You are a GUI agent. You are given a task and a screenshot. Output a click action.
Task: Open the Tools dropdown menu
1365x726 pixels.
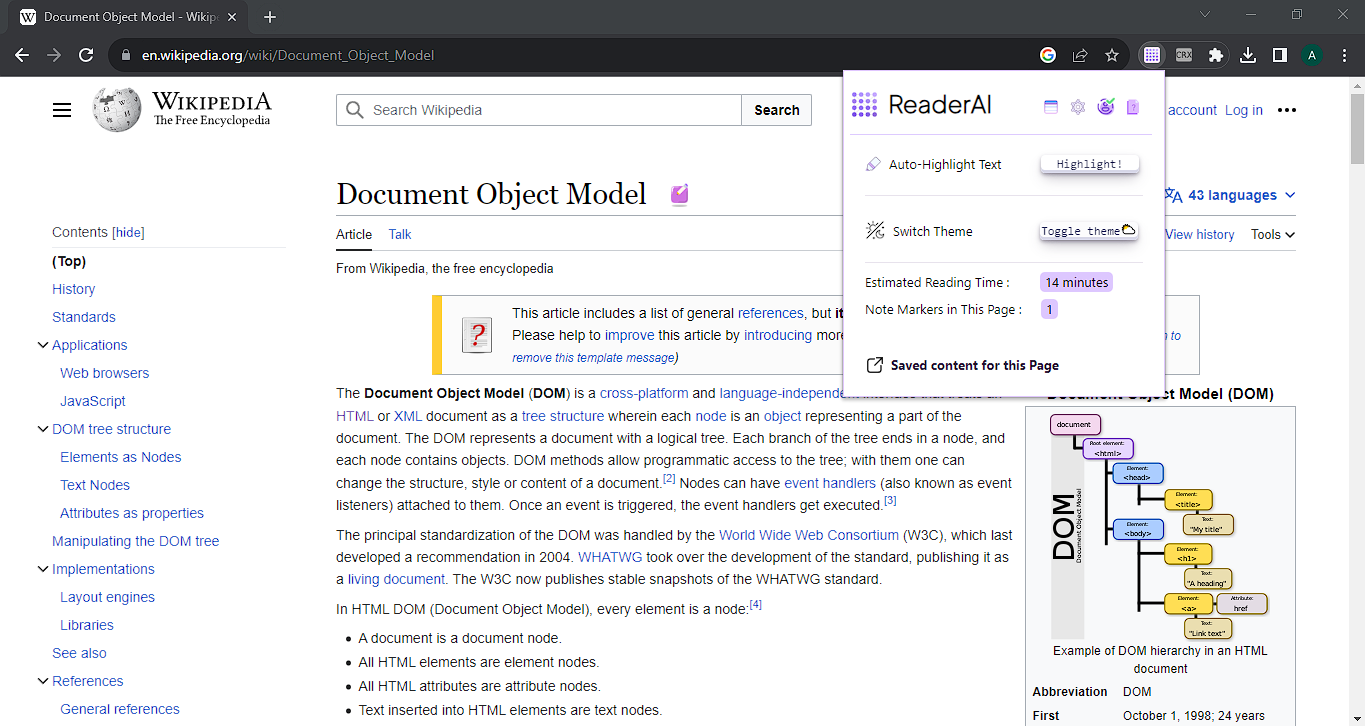[1273, 234]
